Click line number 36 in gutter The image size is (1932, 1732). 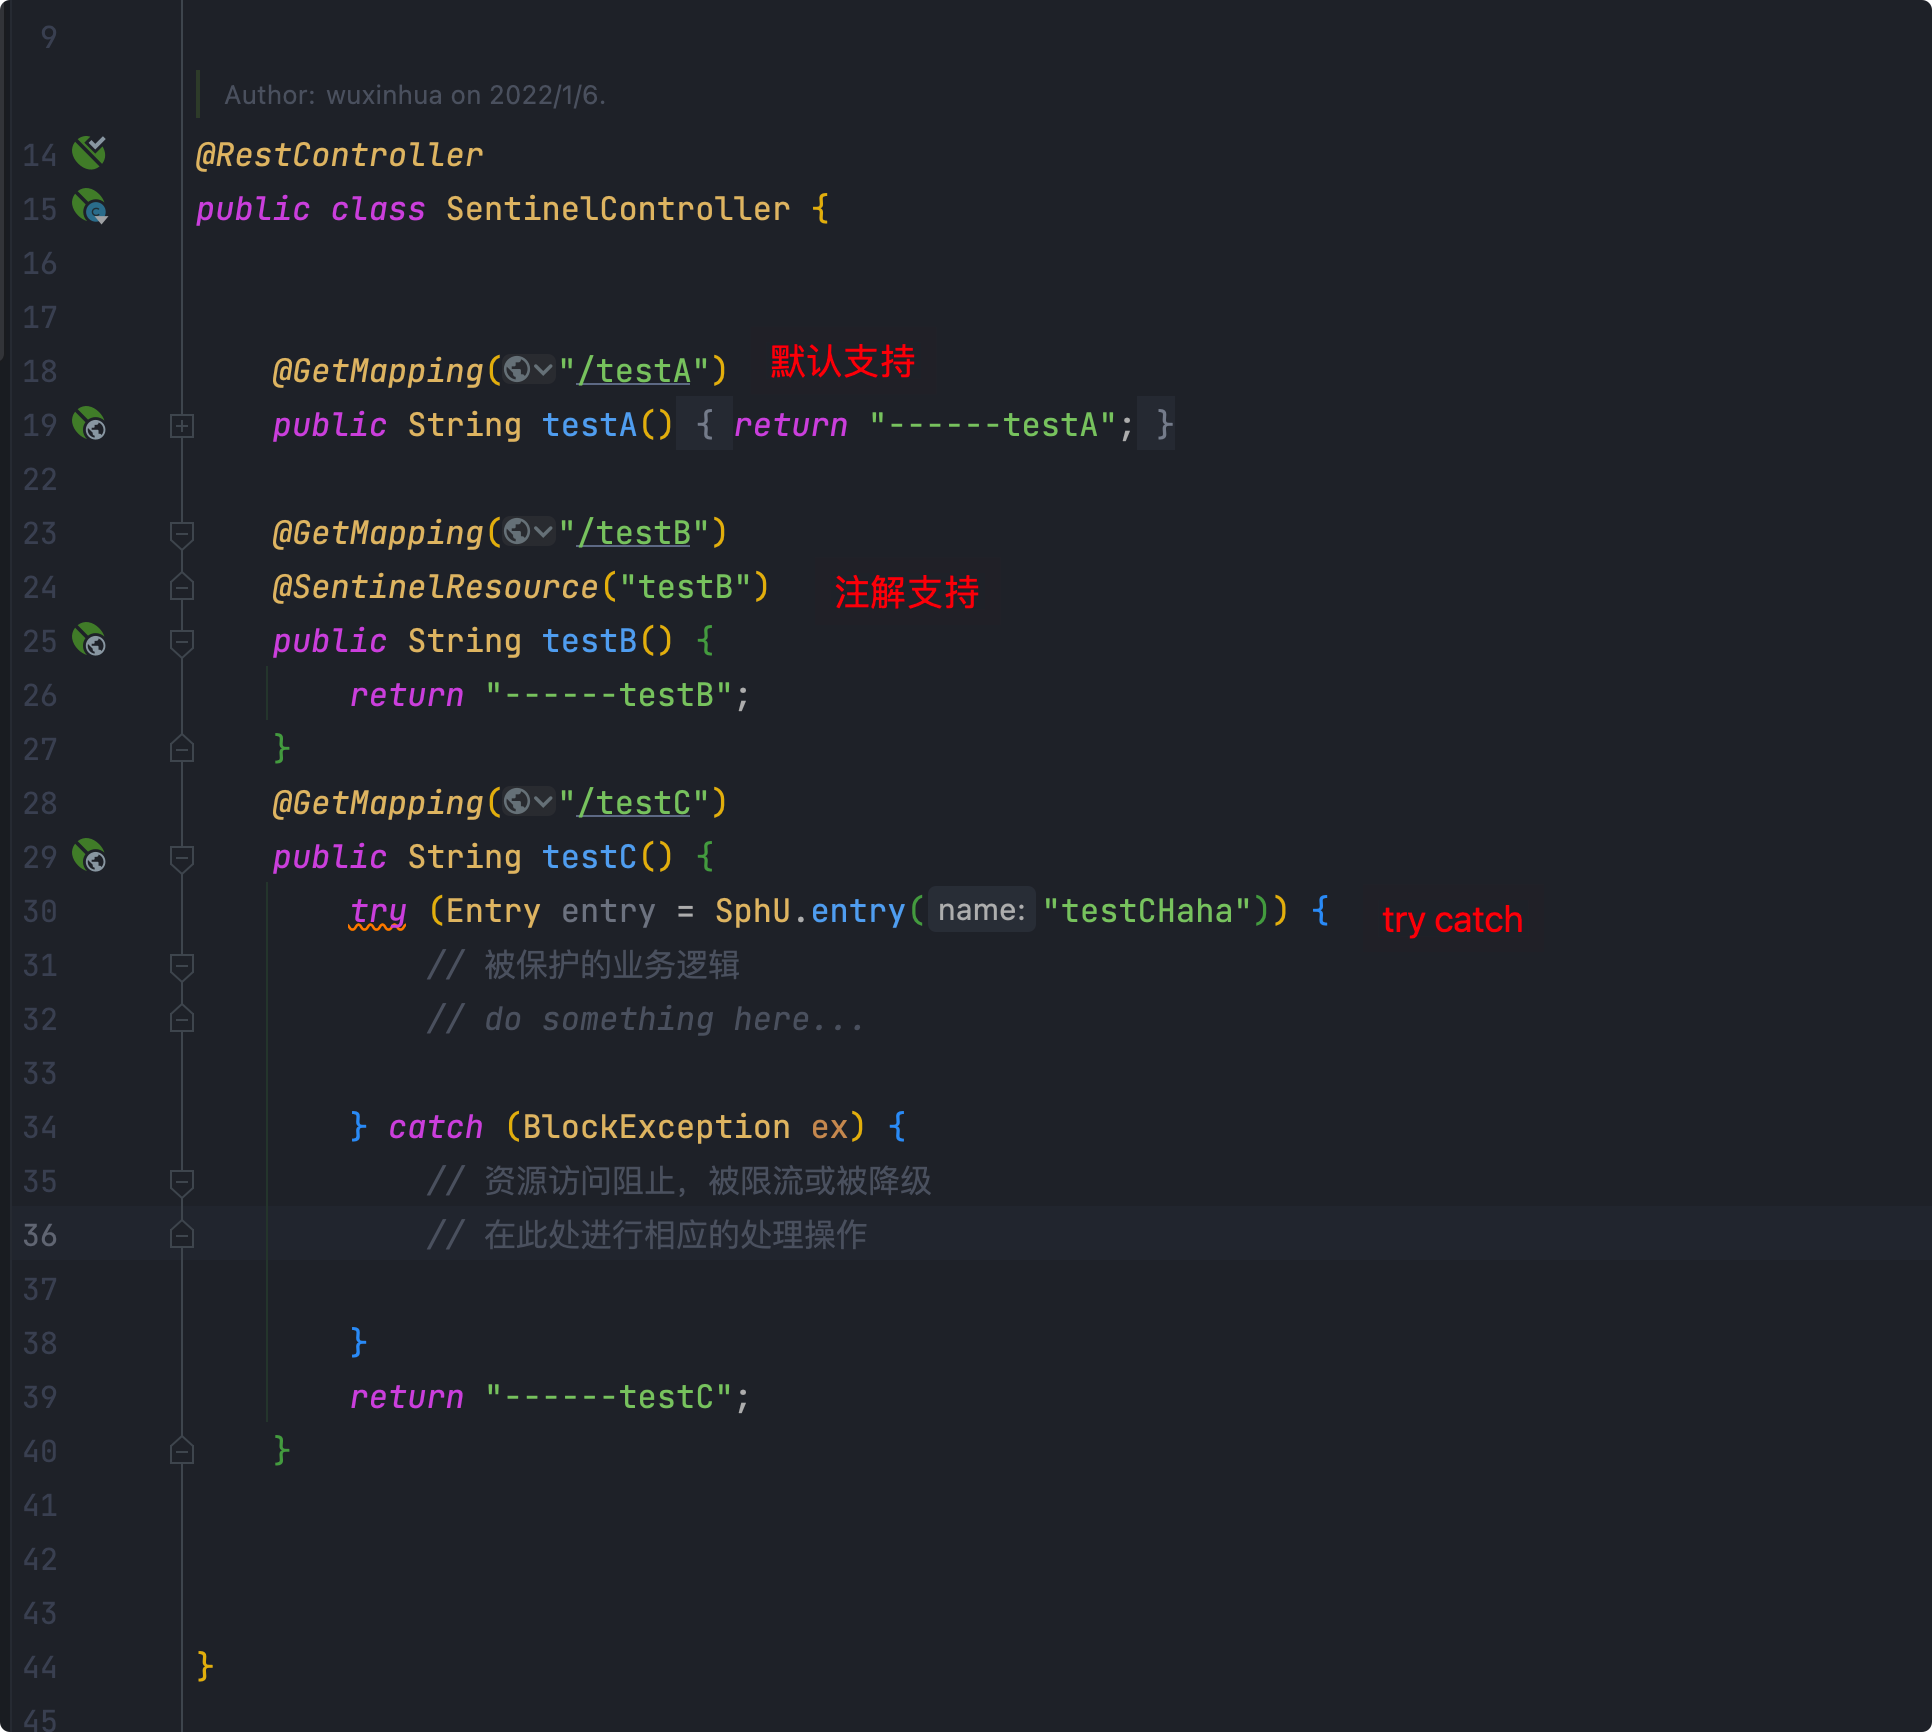[40, 1235]
